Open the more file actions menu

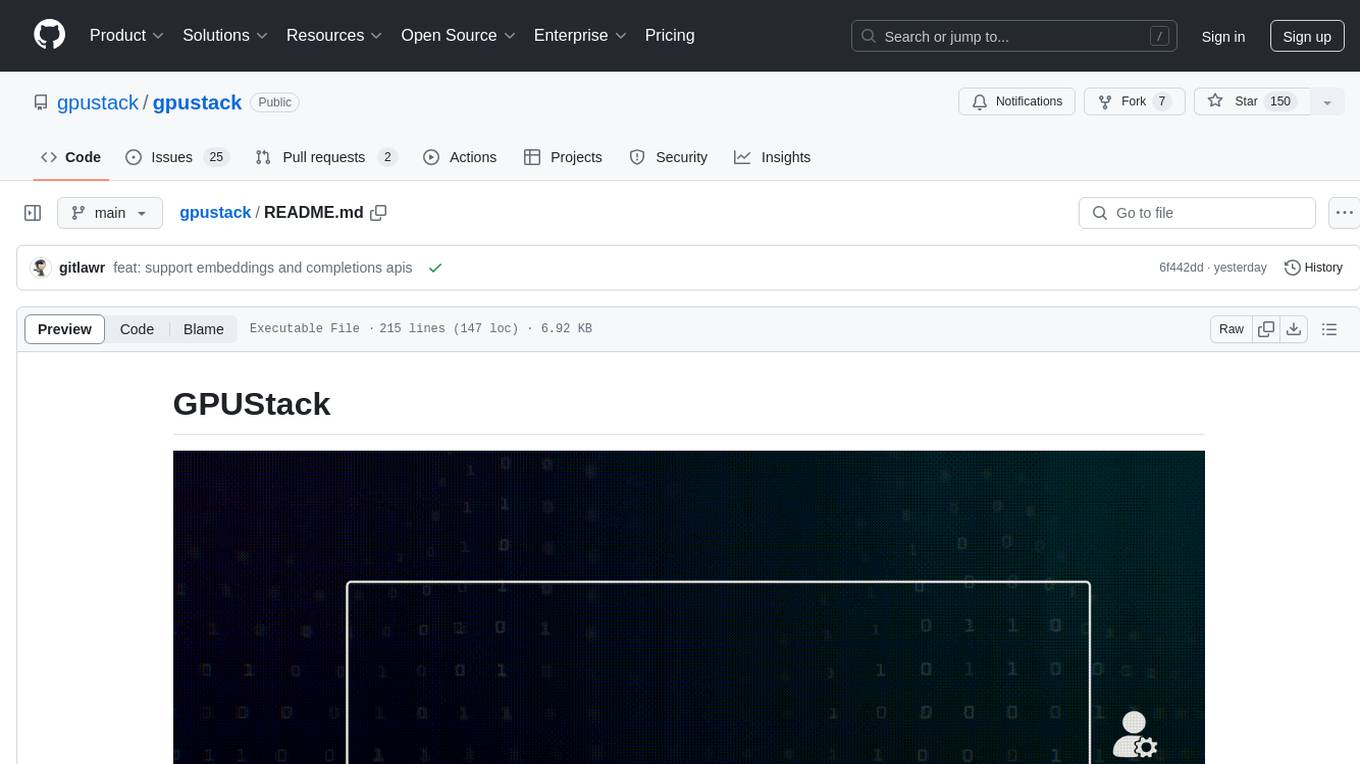[x=1344, y=213]
